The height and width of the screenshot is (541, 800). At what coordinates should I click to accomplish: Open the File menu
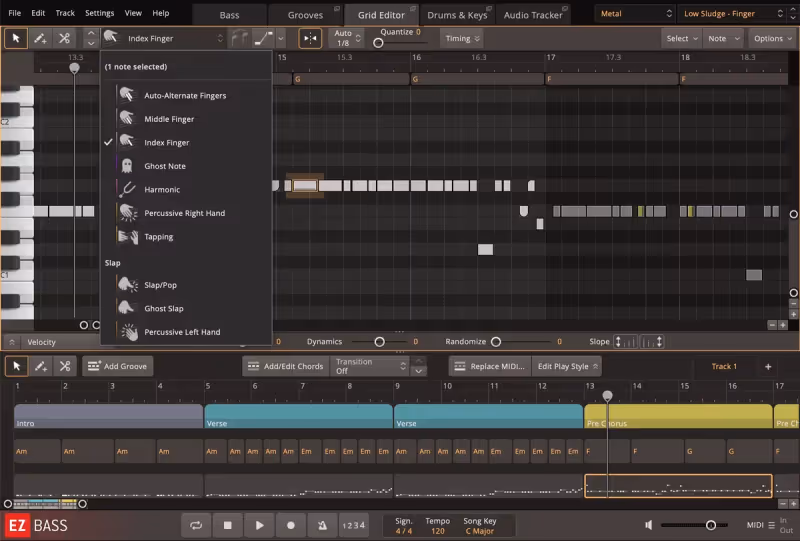[15, 13]
